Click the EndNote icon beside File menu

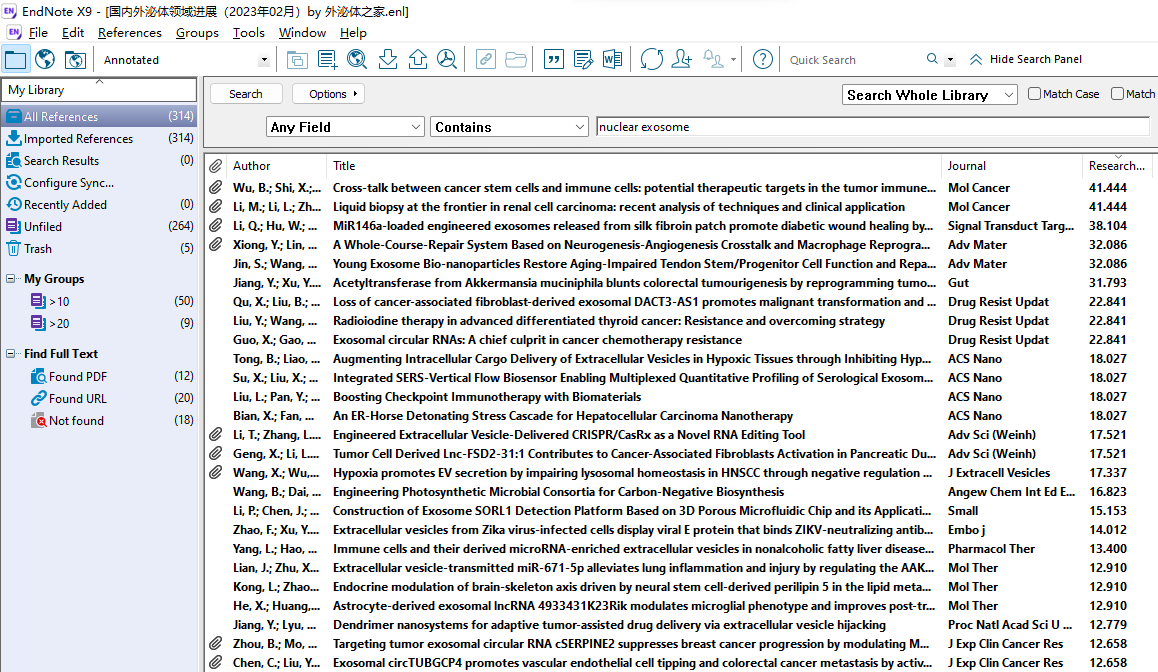click(14, 32)
